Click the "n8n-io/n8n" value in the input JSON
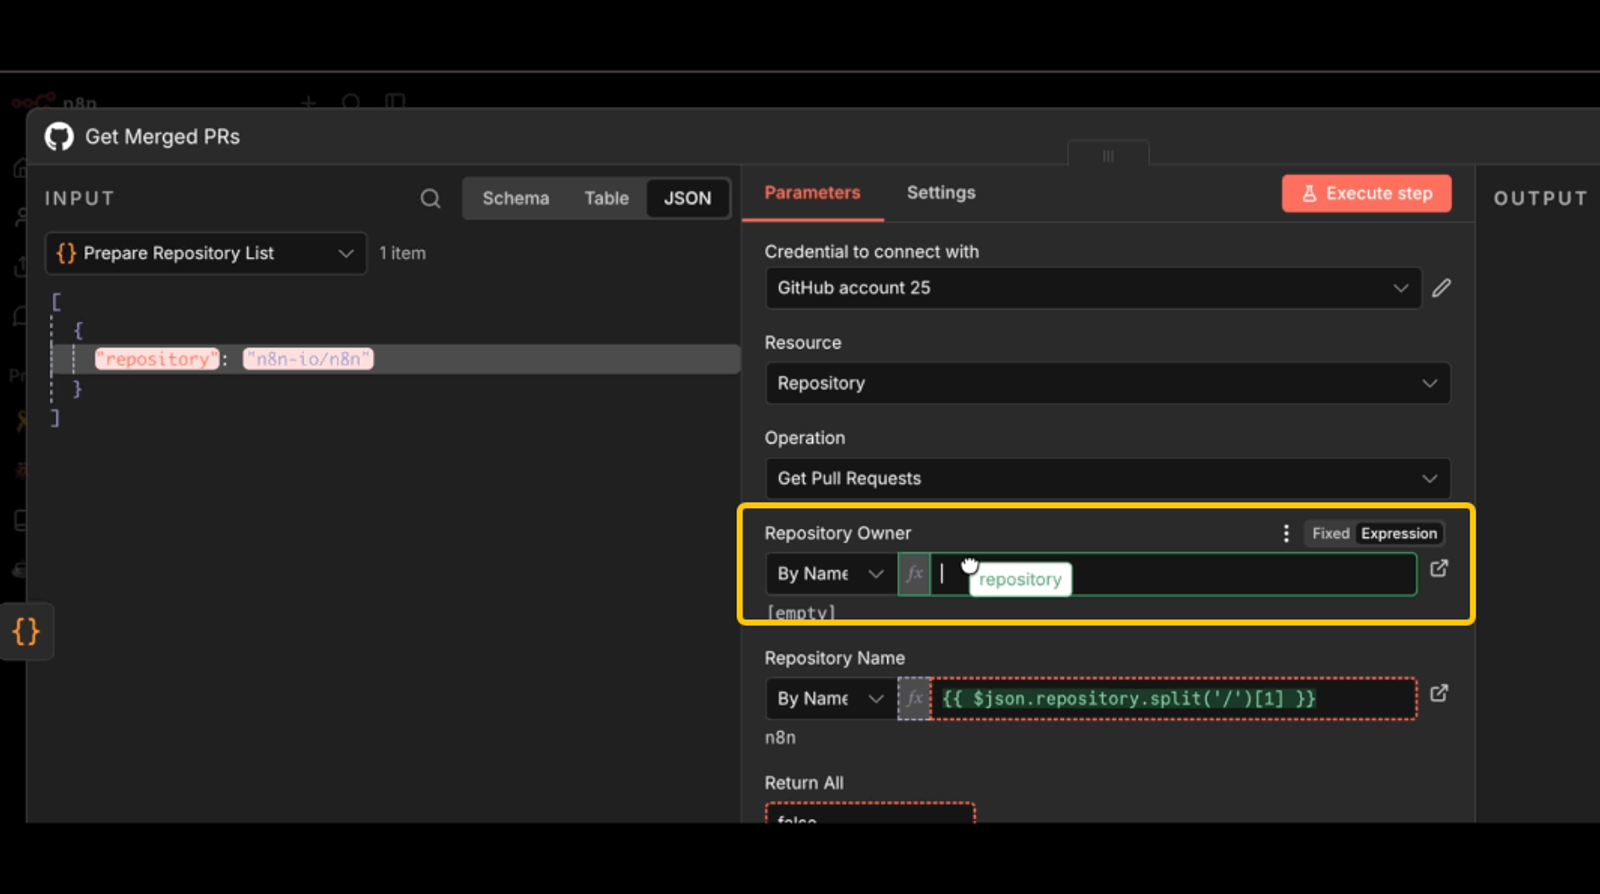 tap(308, 359)
